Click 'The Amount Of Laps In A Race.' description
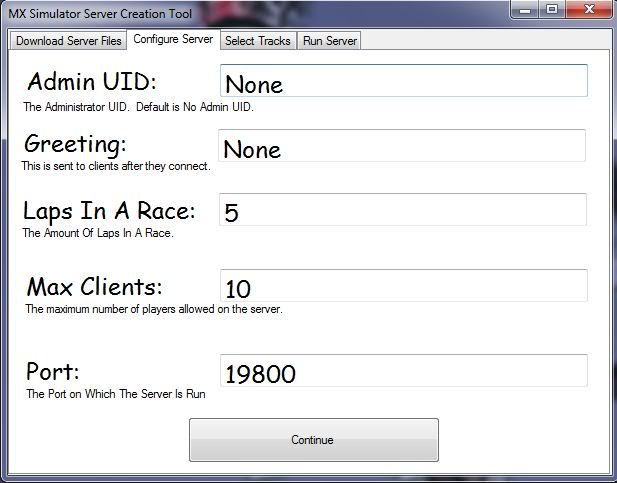 pyautogui.click(x=98, y=233)
